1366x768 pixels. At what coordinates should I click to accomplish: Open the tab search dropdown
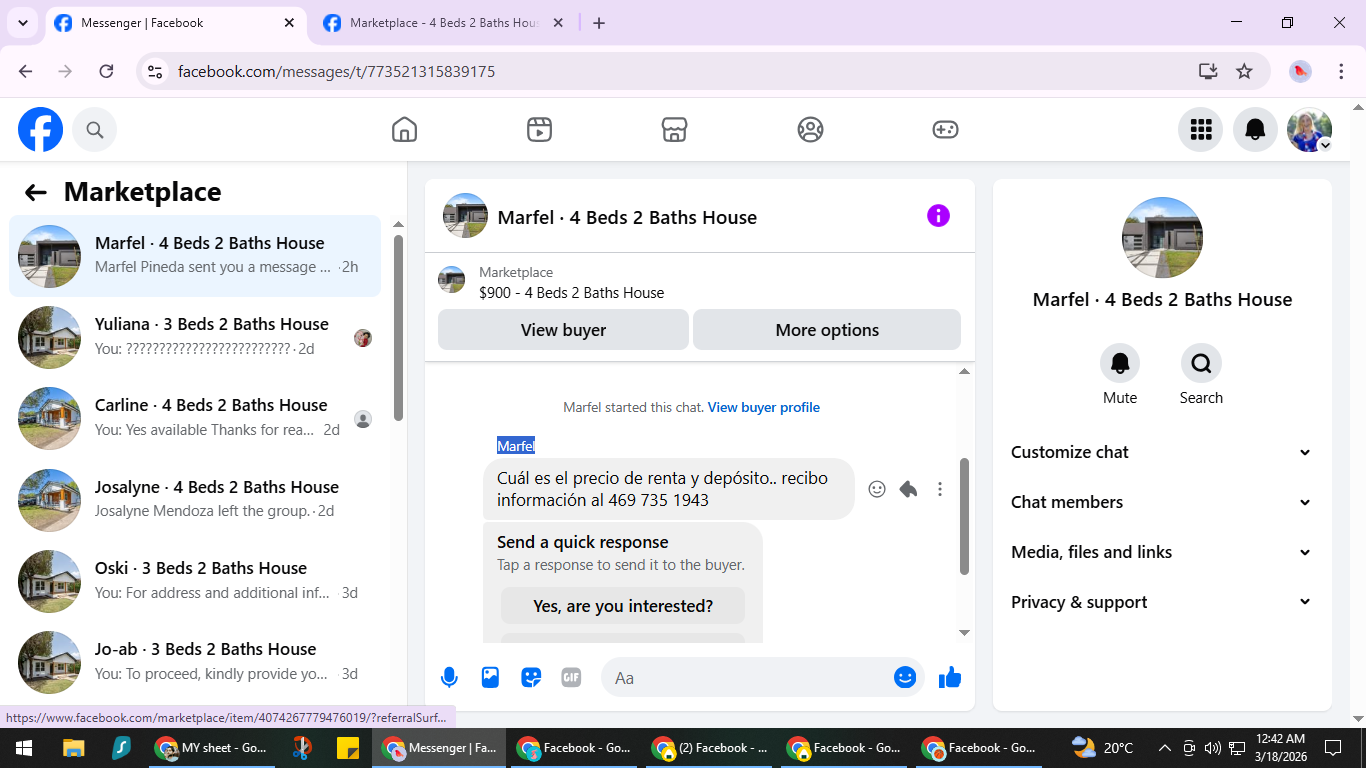click(22, 23)
